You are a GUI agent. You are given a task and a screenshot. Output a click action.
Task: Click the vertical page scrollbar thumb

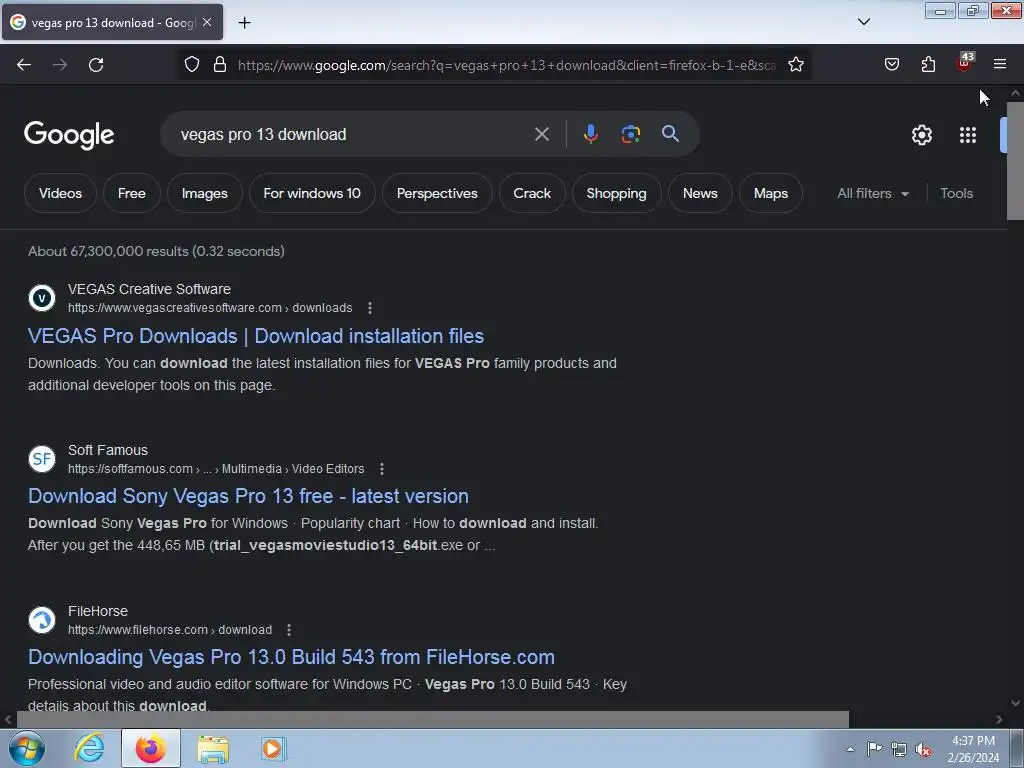pos(1015,161)
